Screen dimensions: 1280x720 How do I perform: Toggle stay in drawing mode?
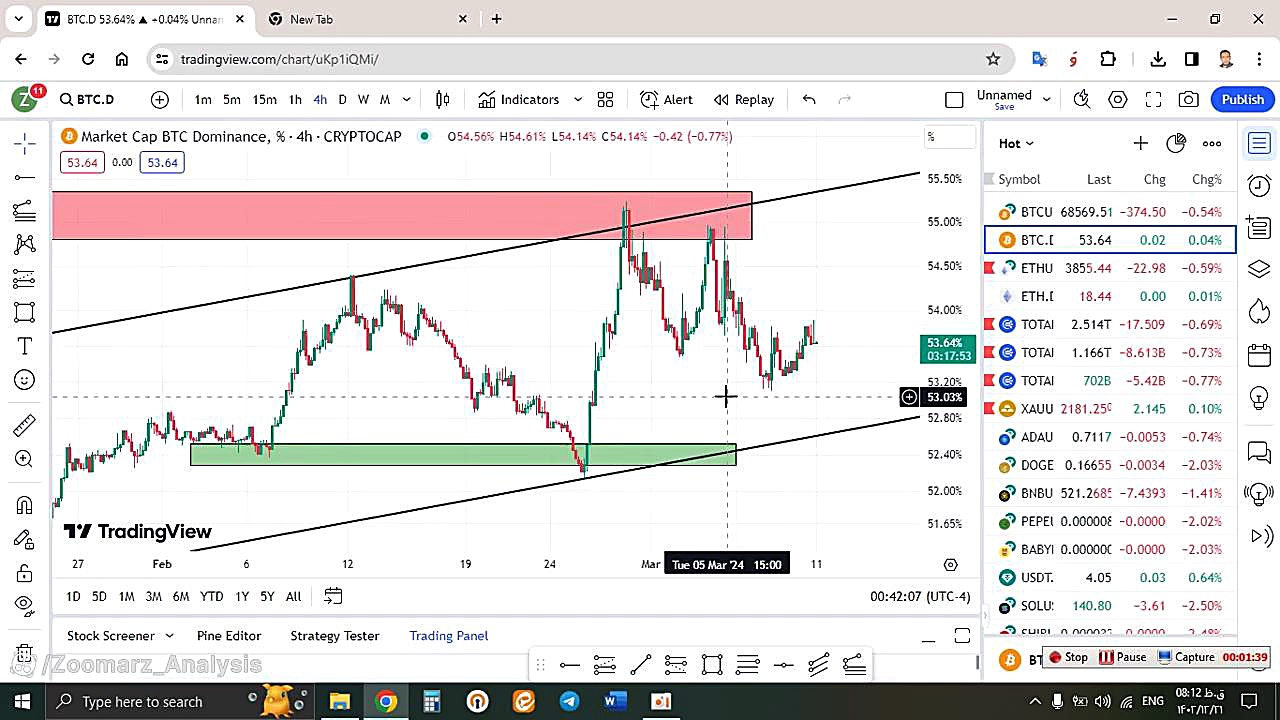coord(25,539)
